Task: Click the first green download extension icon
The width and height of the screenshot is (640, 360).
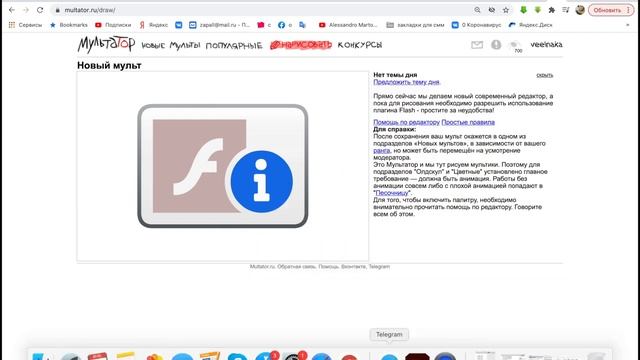Action: 523,10
